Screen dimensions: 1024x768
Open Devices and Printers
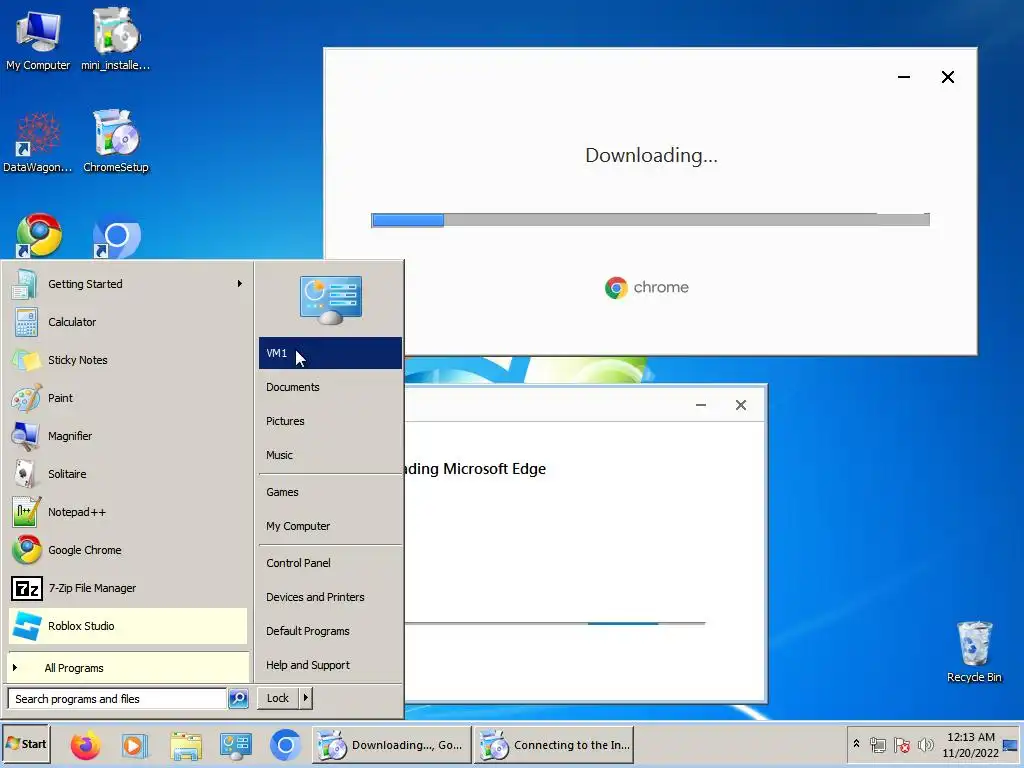[x=330, y=597]
